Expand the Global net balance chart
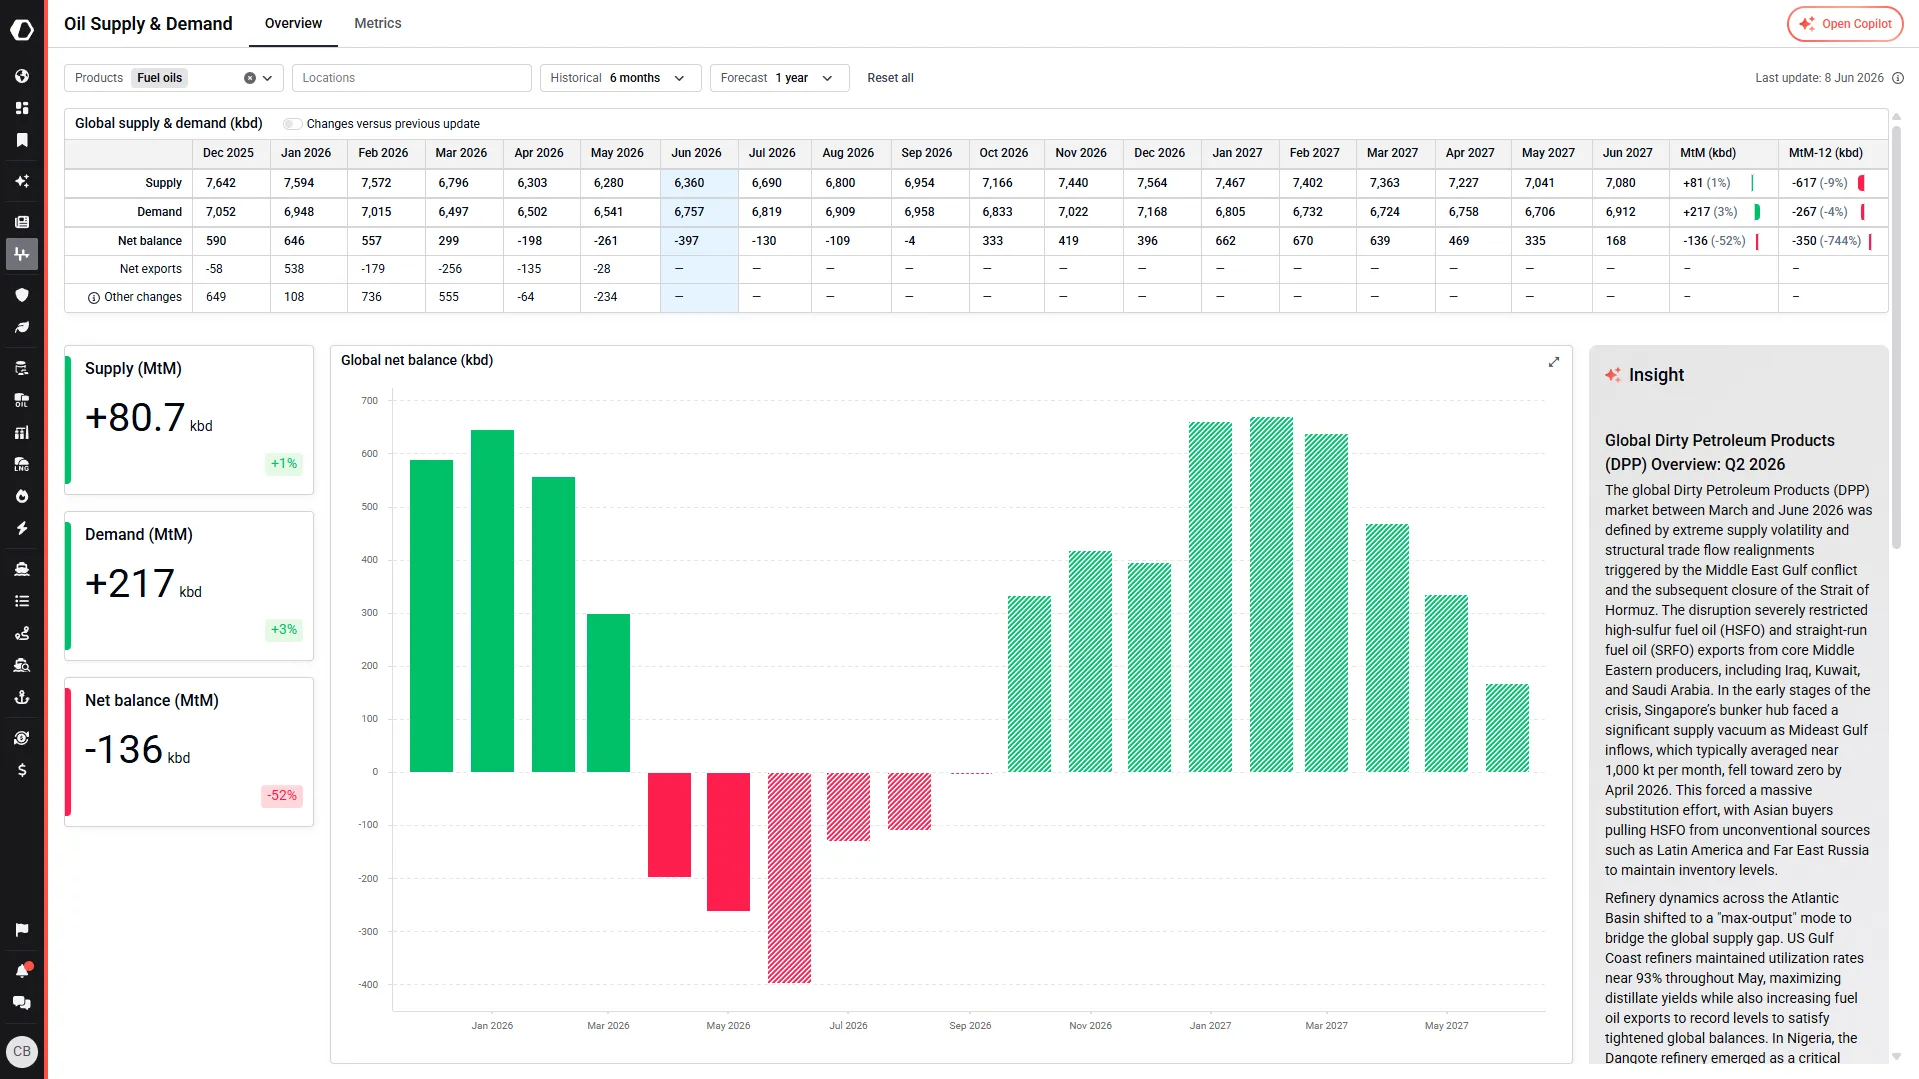The height and width of the screenshot is (1079, 1919). click(1553, 362)
